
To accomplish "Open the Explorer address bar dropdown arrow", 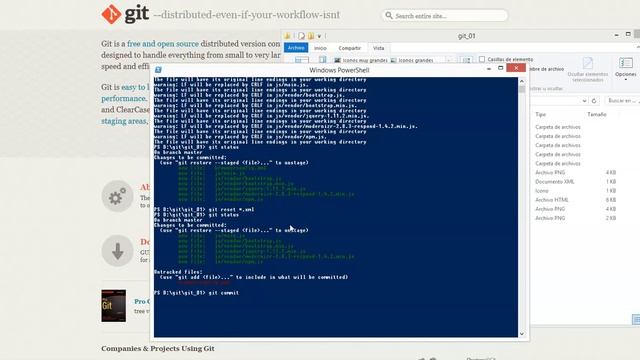I will click(x=584, y=101).
